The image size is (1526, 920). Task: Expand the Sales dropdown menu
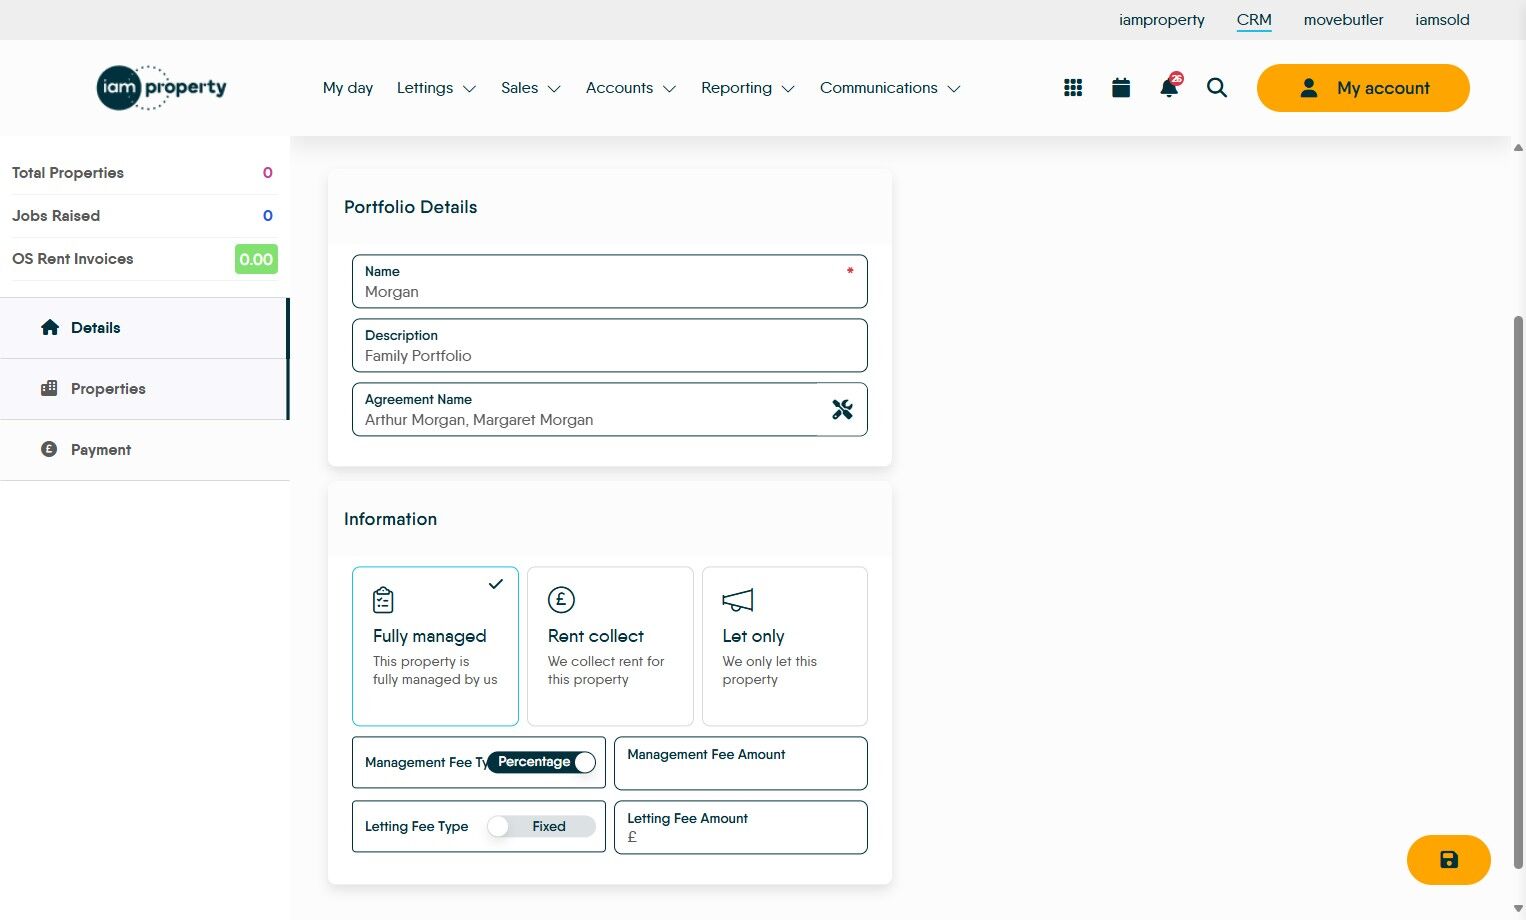[531, 88]
